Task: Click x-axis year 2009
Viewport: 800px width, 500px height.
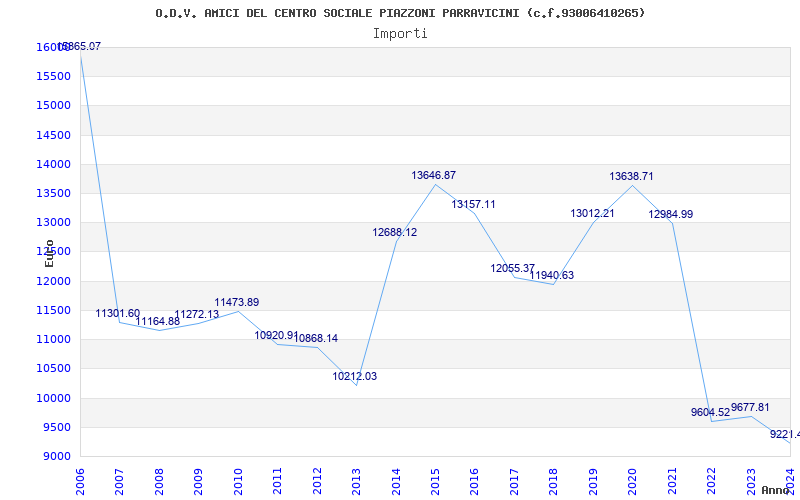Action: [198, 481]
